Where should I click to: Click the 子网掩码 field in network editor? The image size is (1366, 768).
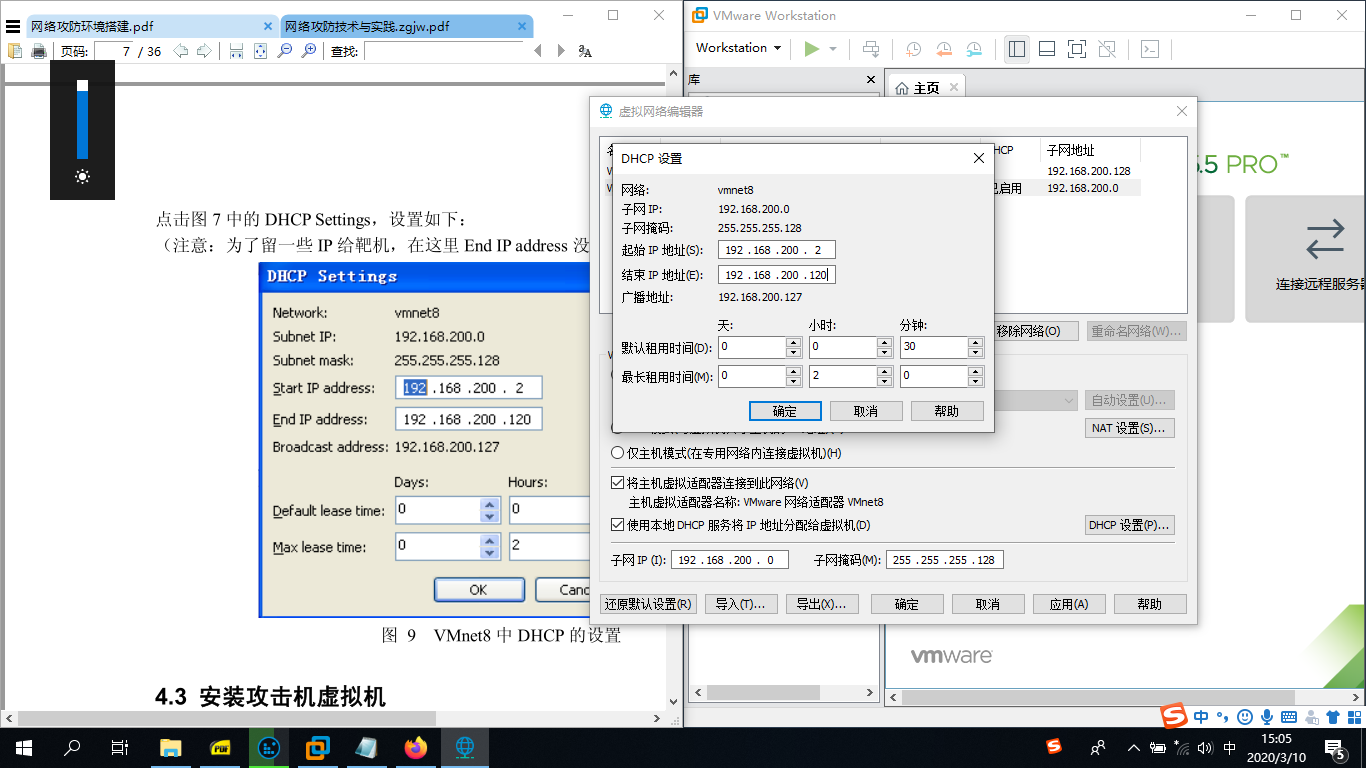click(x=944, y=560)
